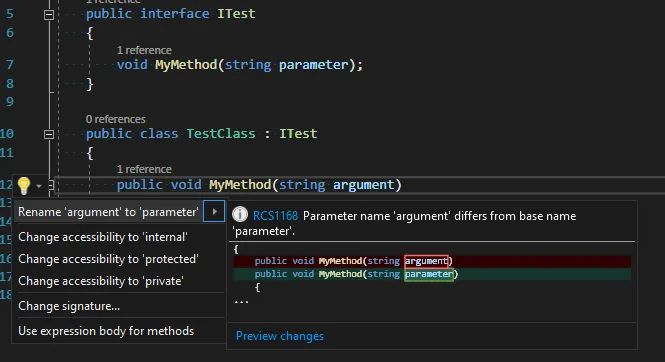Click MyMethod name on line 12
This screenshot has height=362, width=665.
click(x=240, y=185)
